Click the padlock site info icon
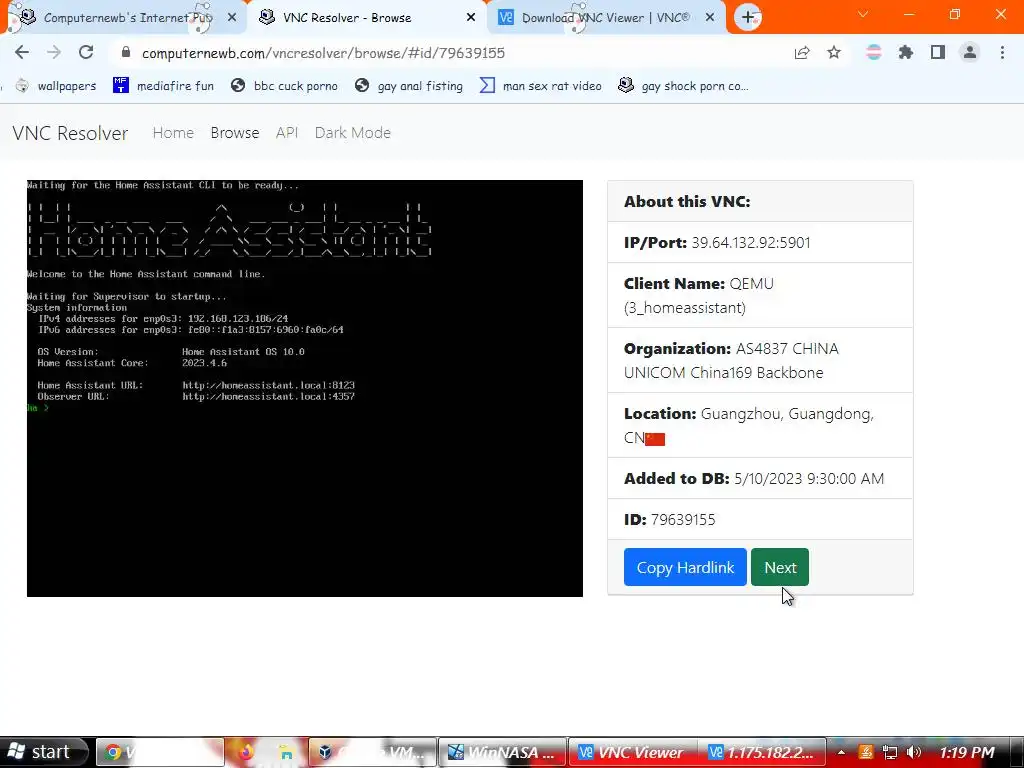1024x768 pixels. [126, 53]
